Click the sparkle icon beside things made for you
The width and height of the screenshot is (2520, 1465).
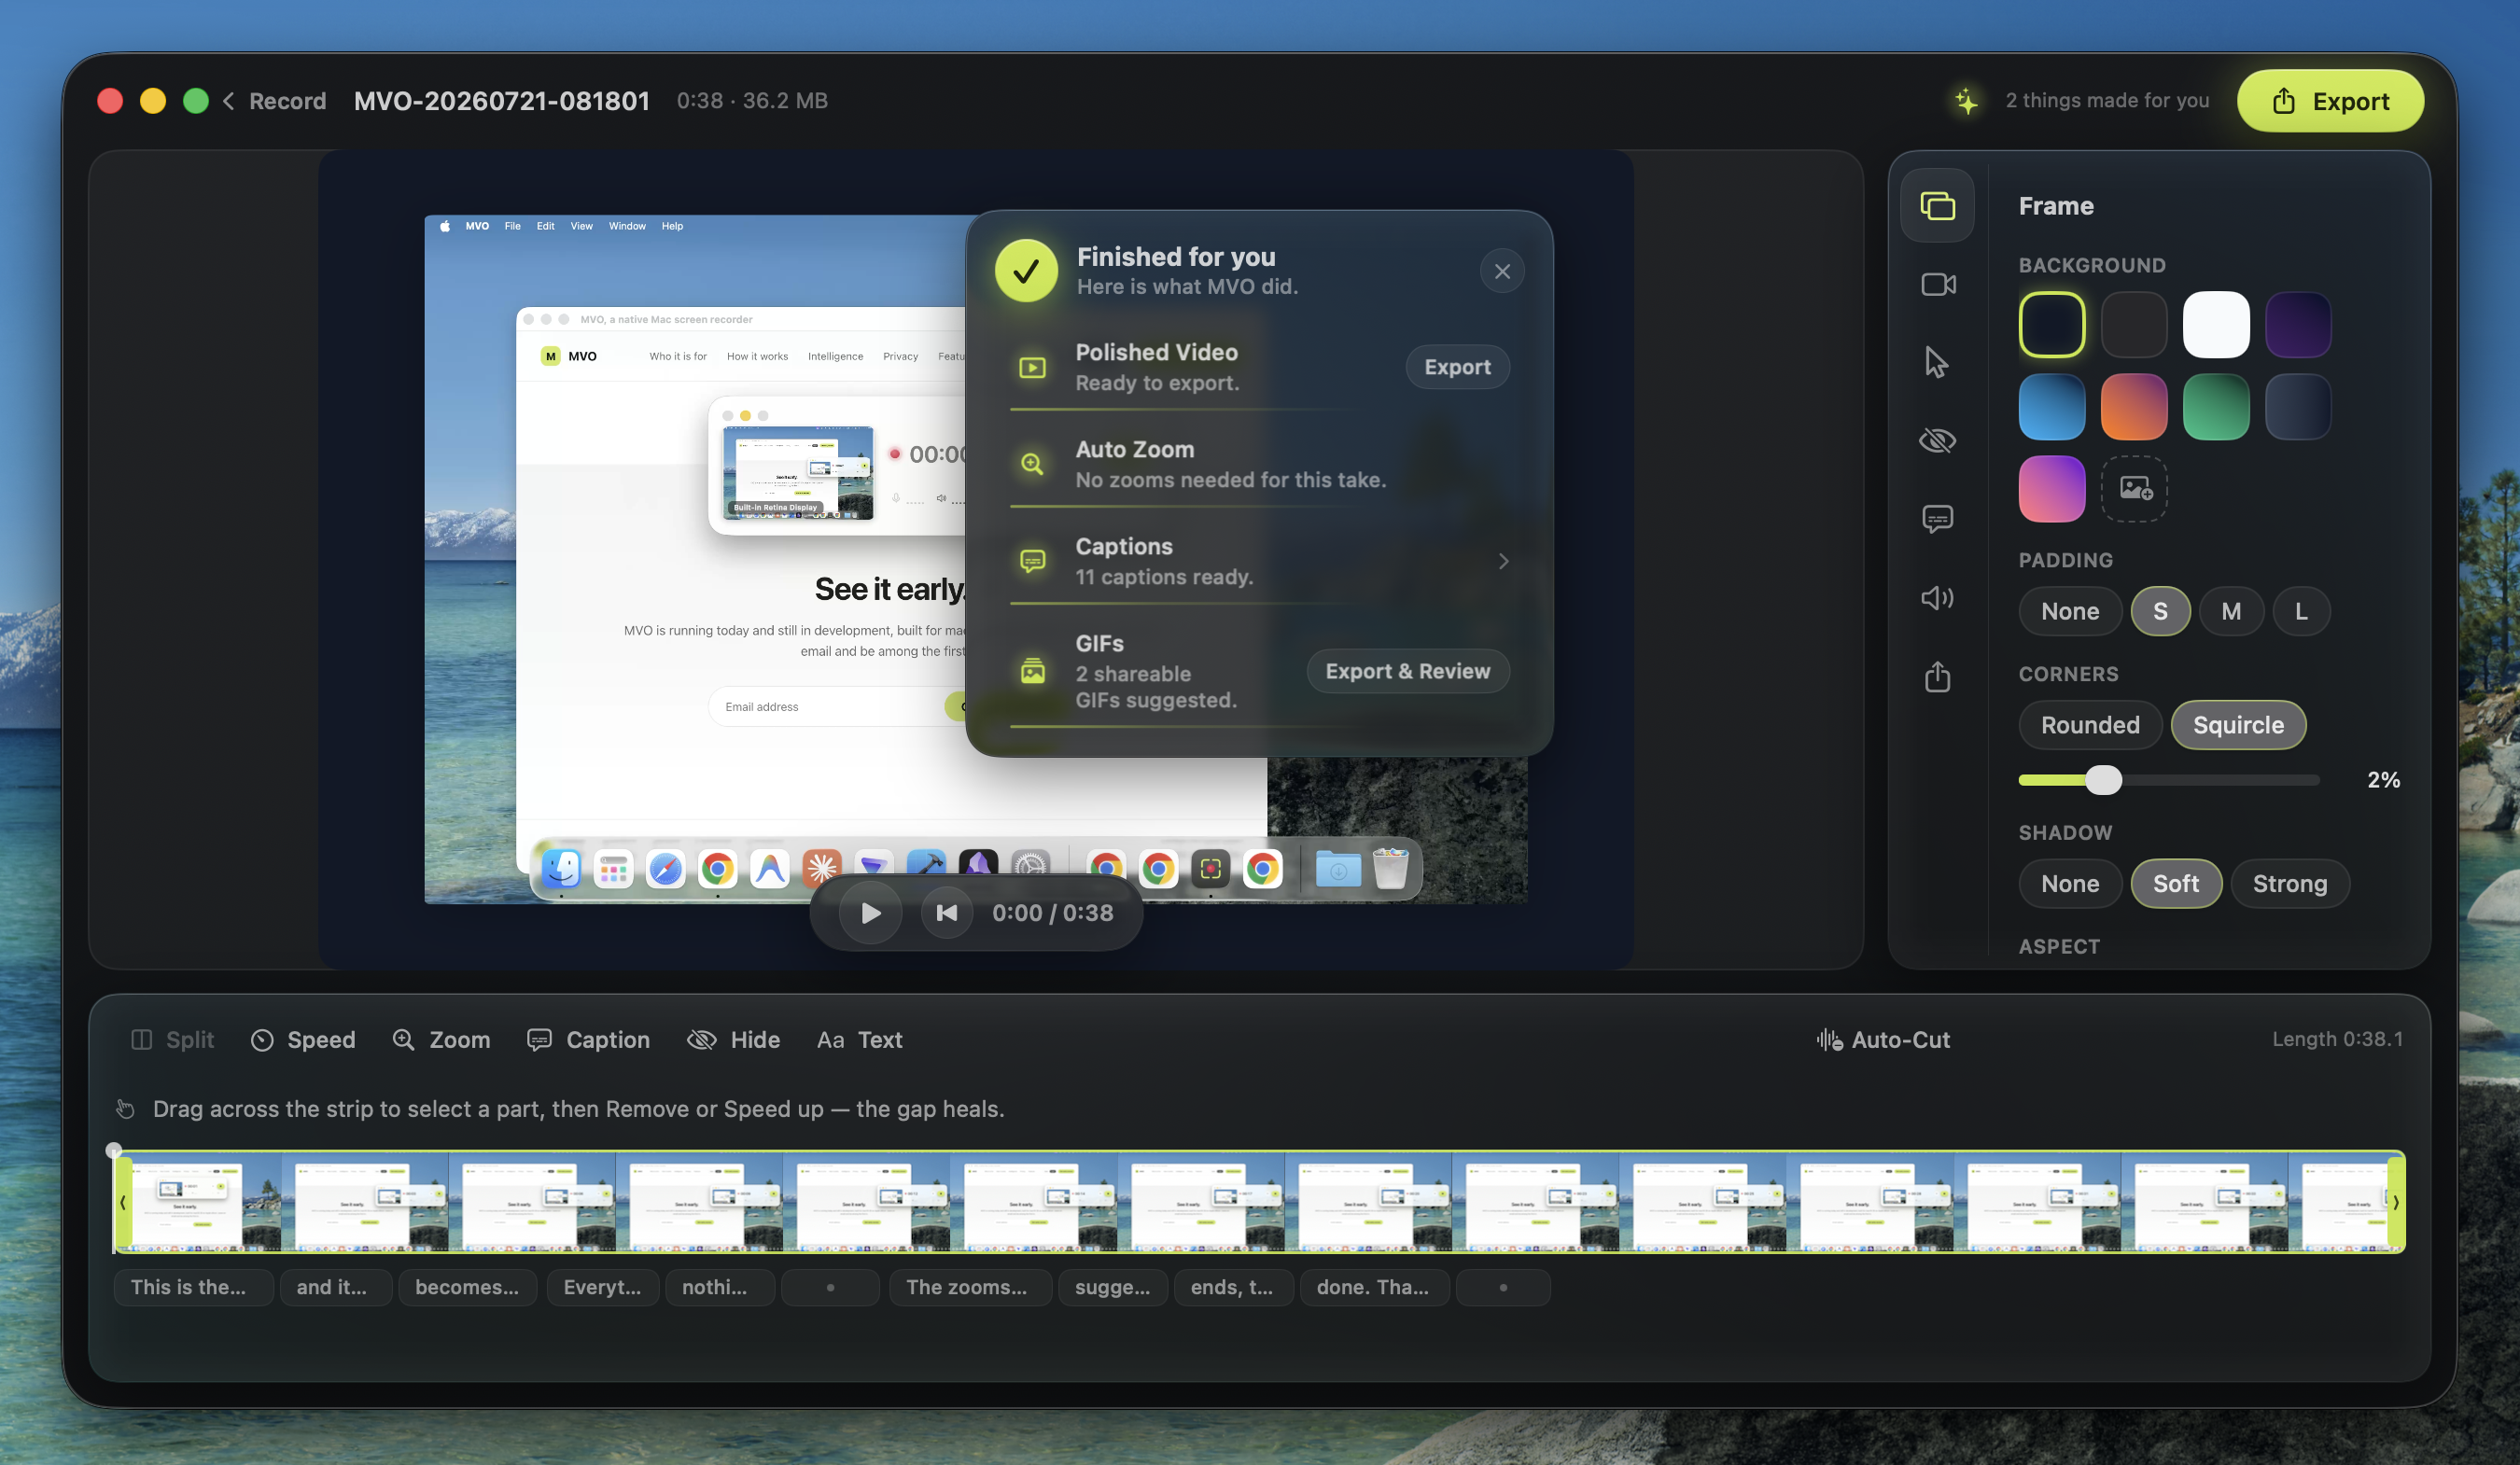[x=1966, y=101]
